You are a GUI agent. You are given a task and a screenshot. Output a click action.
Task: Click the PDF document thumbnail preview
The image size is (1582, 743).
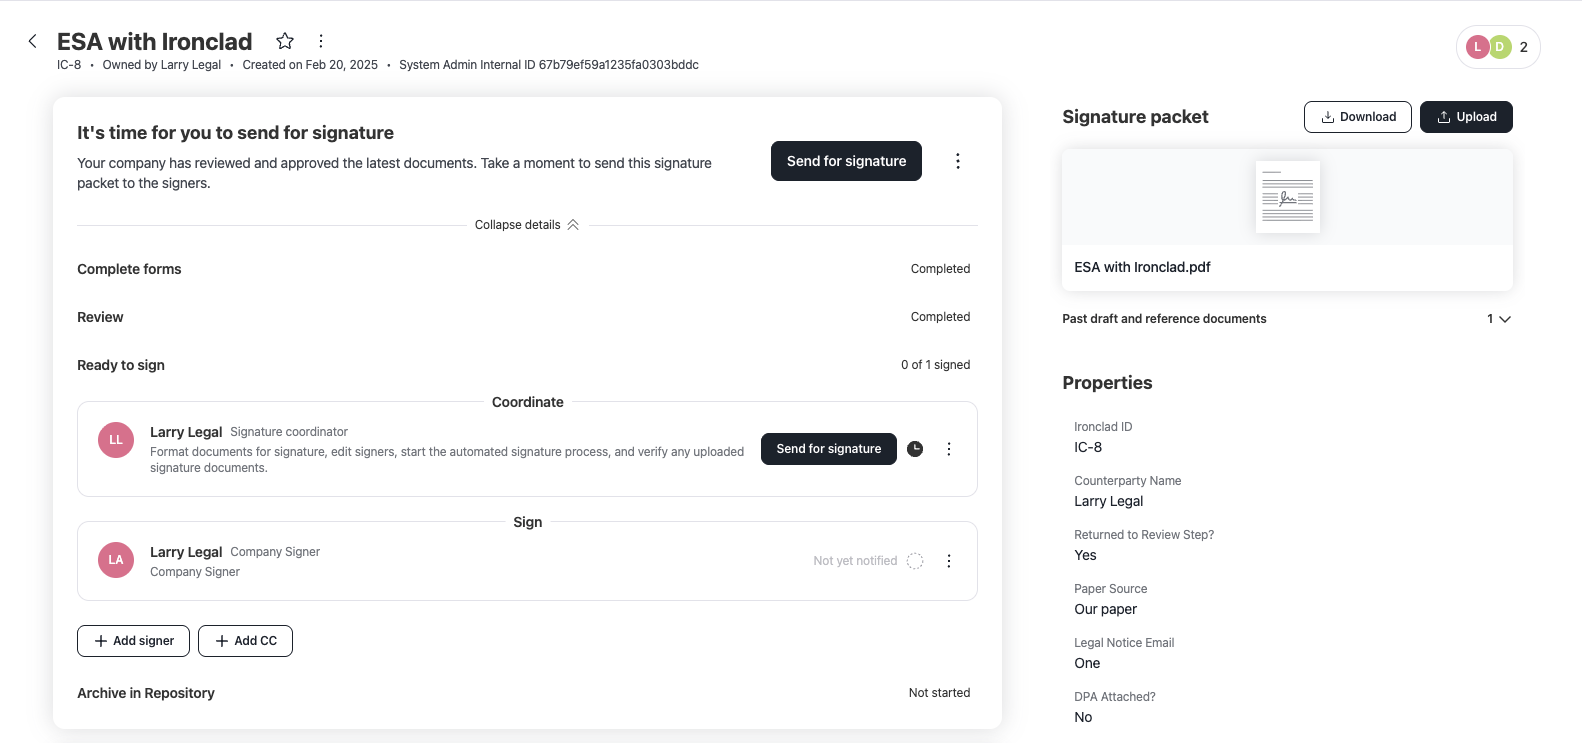click(1287, 196)
